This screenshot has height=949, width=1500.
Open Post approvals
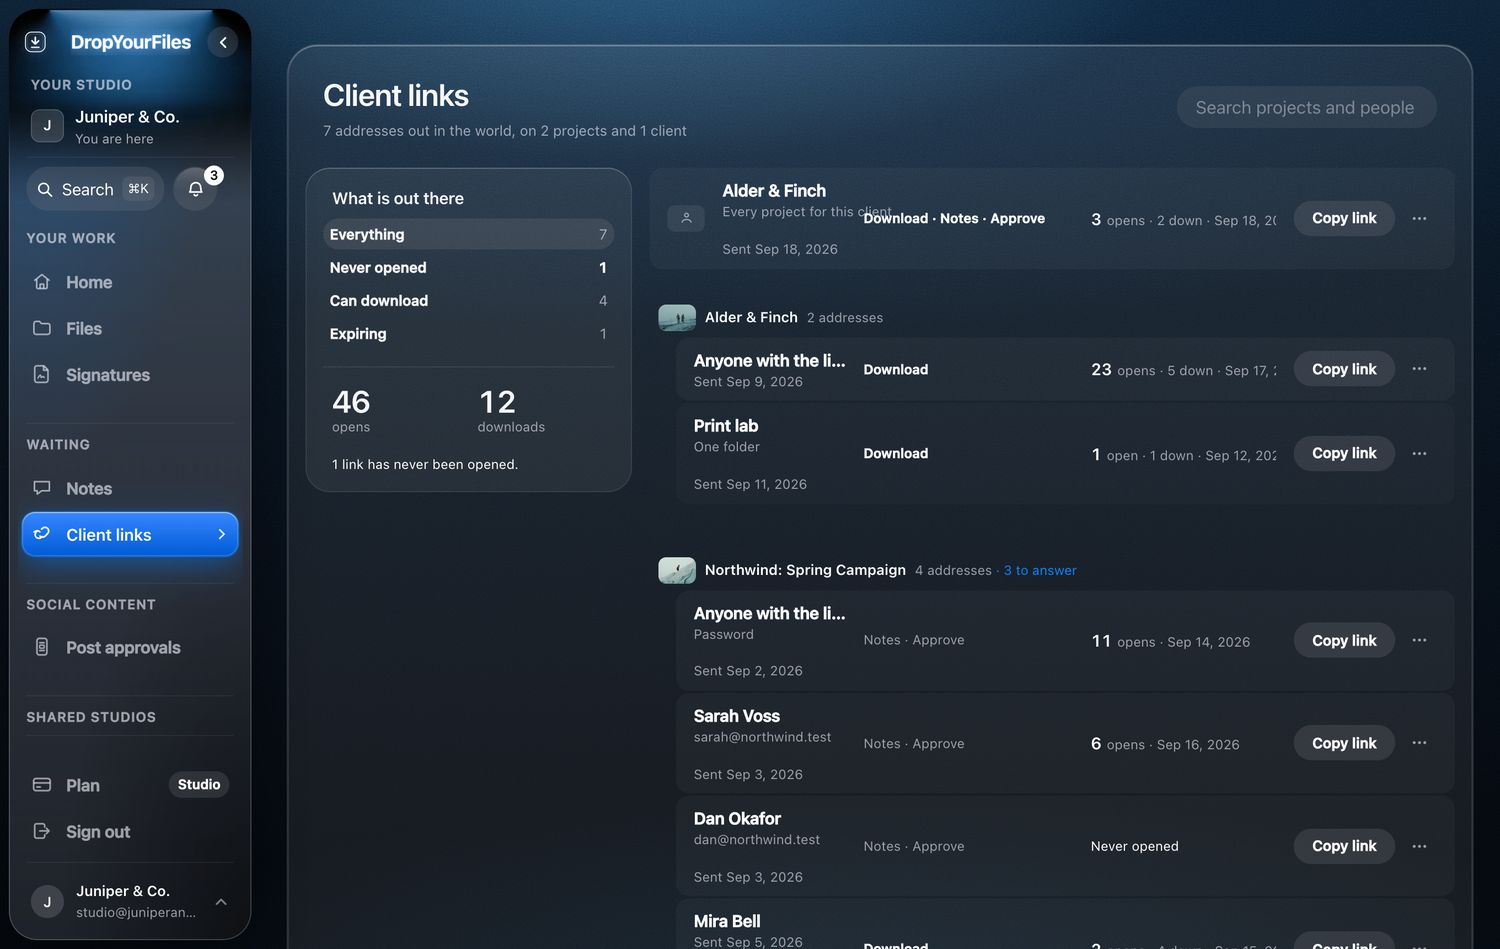tap(129, 648)
